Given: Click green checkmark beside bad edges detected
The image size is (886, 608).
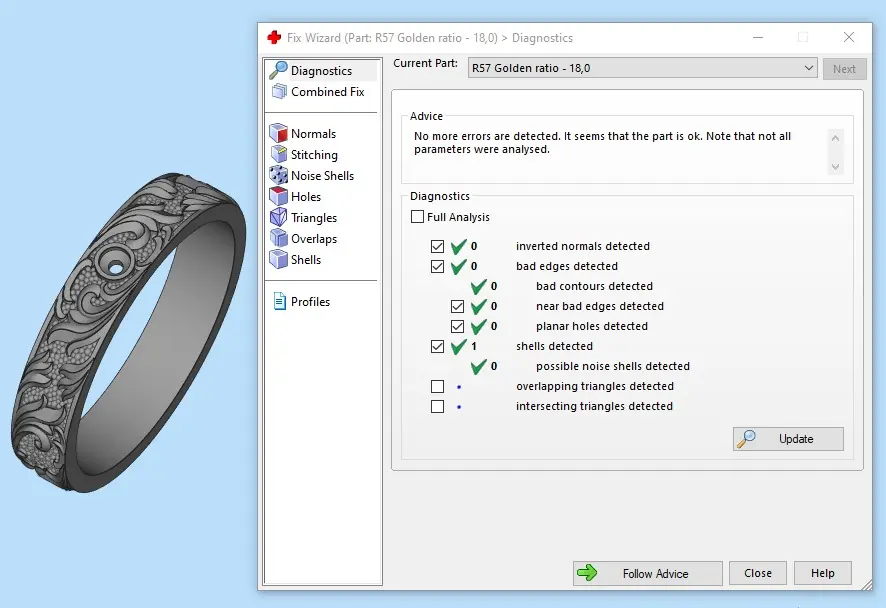Looking at the screenshot, I should tap(459, 266).
